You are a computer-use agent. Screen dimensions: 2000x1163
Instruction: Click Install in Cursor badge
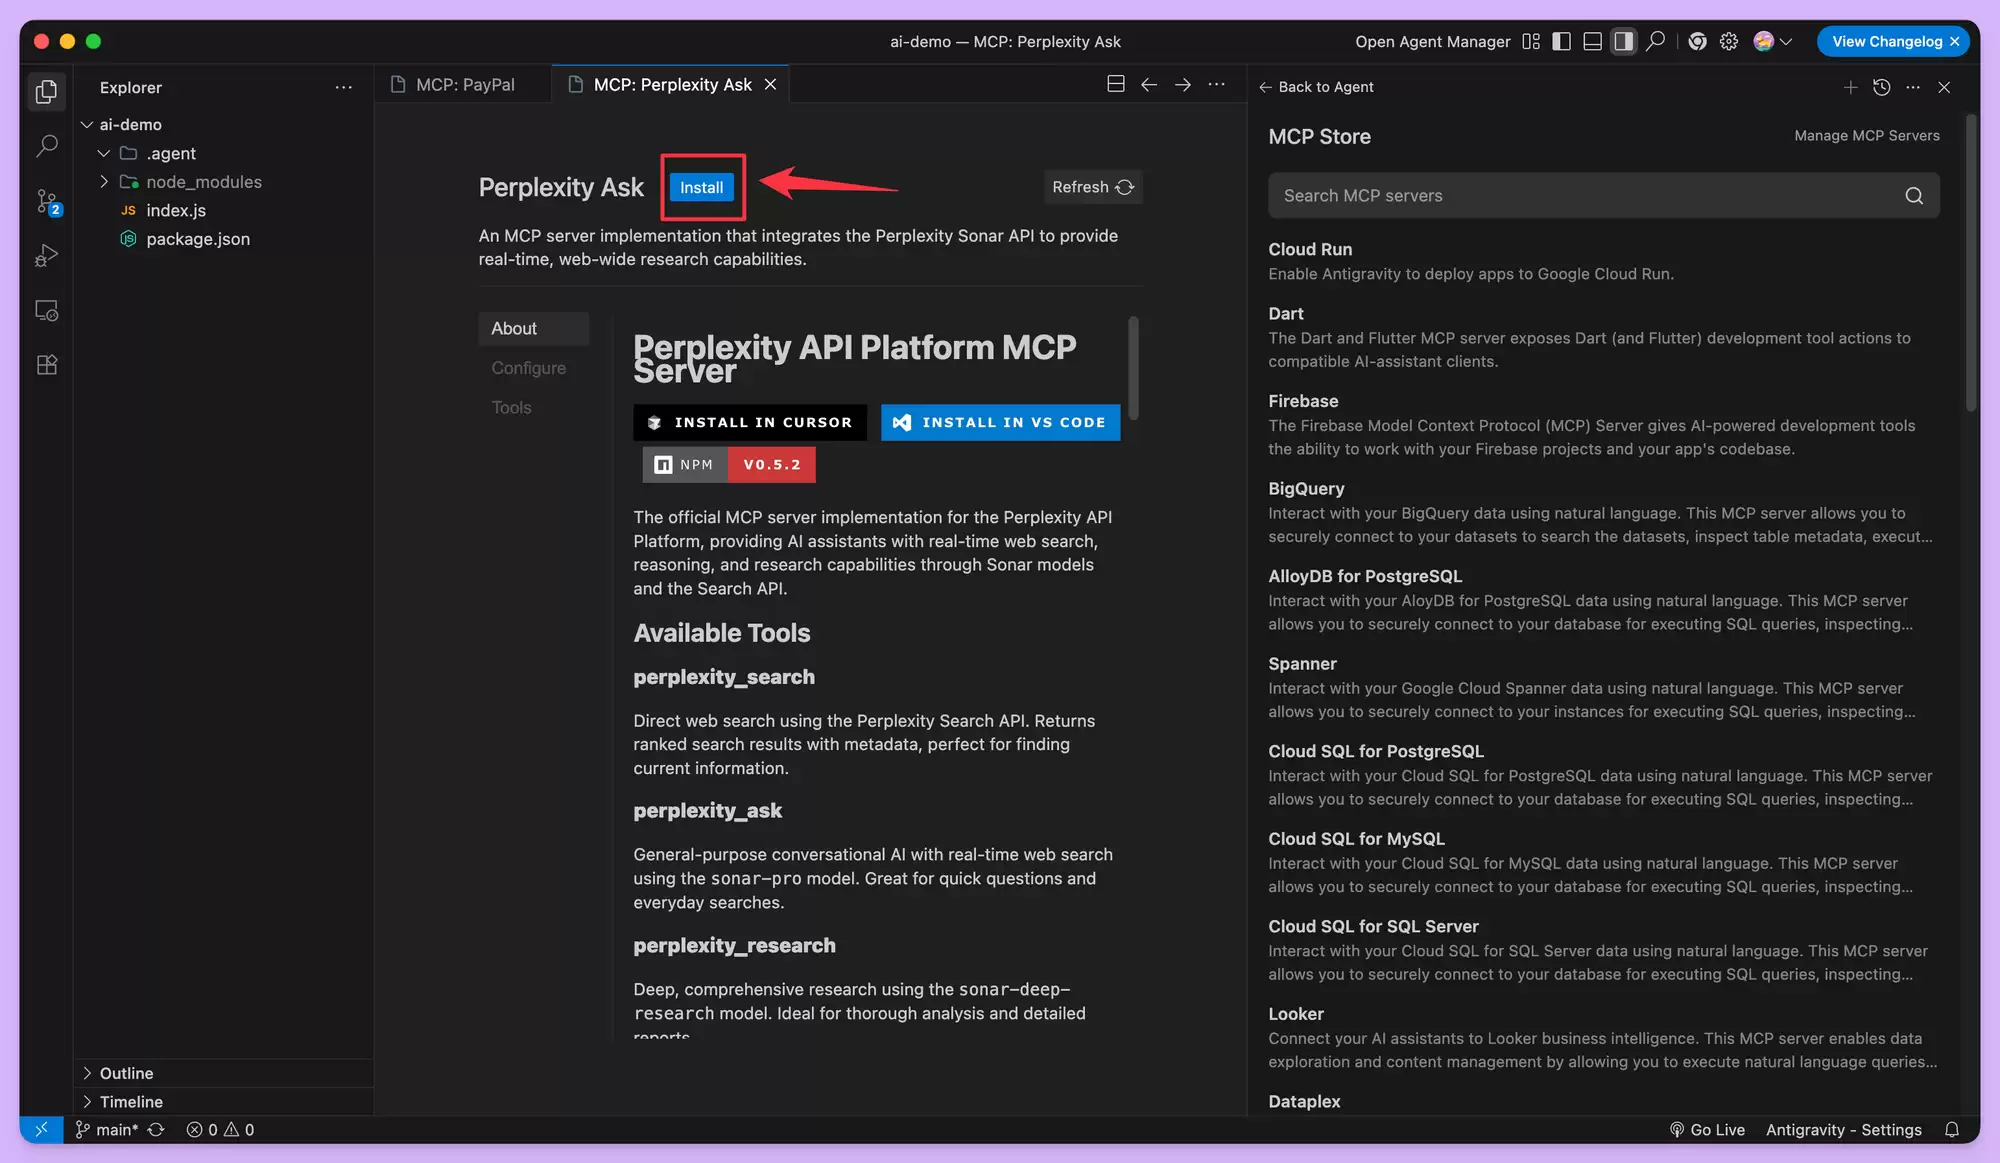tap(749, 422)
